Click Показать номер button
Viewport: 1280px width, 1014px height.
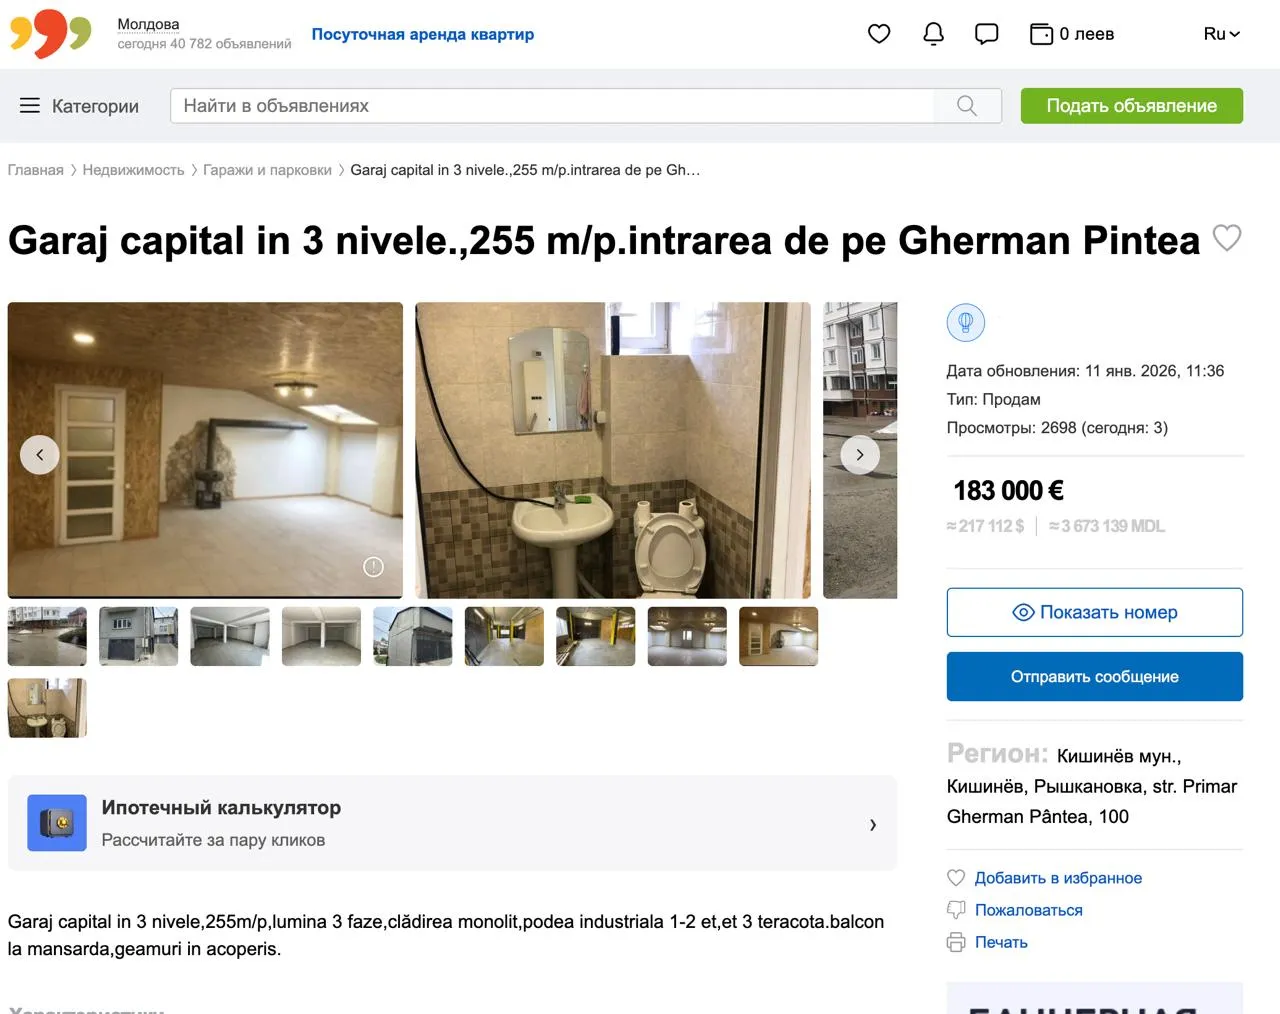1095,612
